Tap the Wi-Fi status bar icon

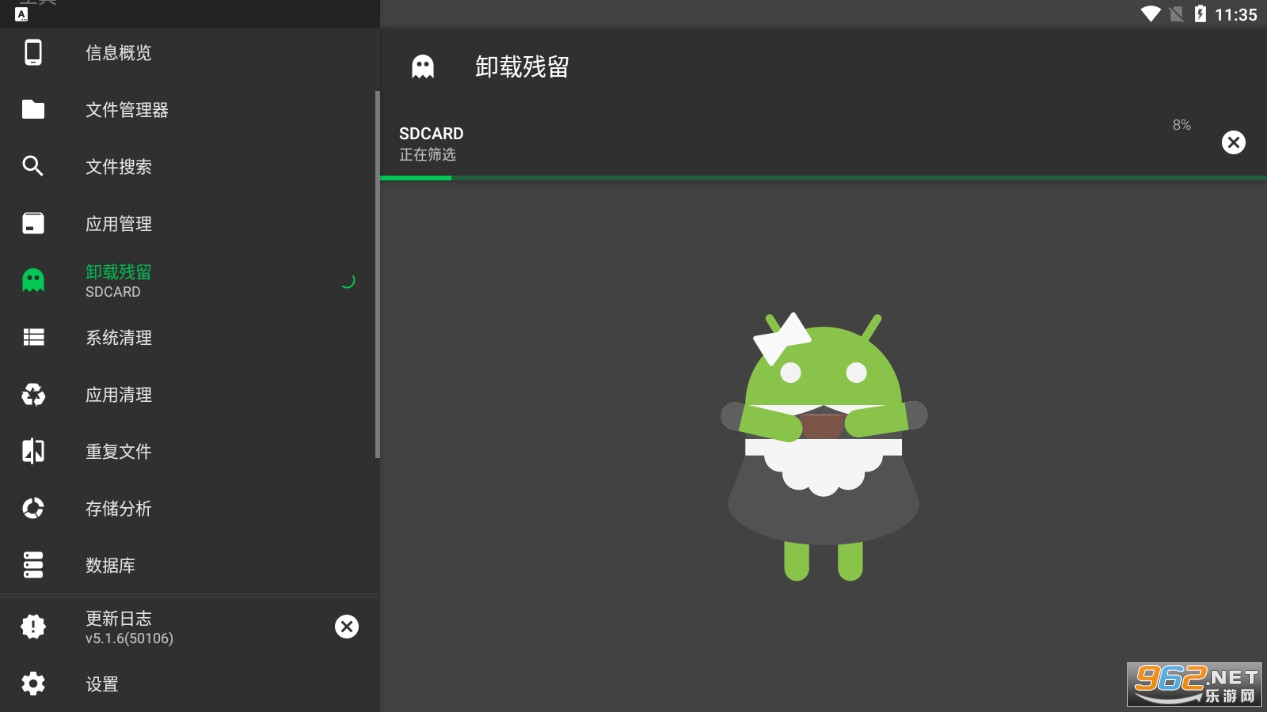(1151, 14)
